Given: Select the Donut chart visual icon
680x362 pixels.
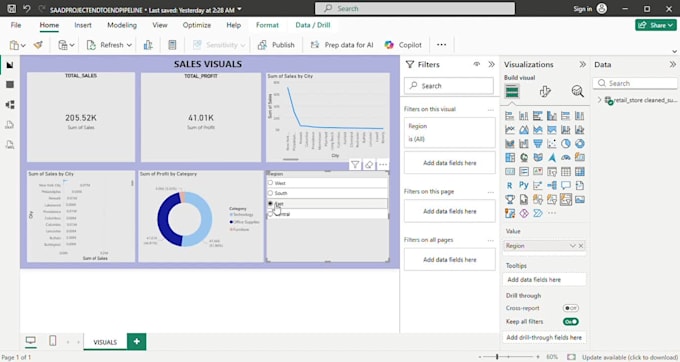Looking at the screenshot, I should 580,143.
